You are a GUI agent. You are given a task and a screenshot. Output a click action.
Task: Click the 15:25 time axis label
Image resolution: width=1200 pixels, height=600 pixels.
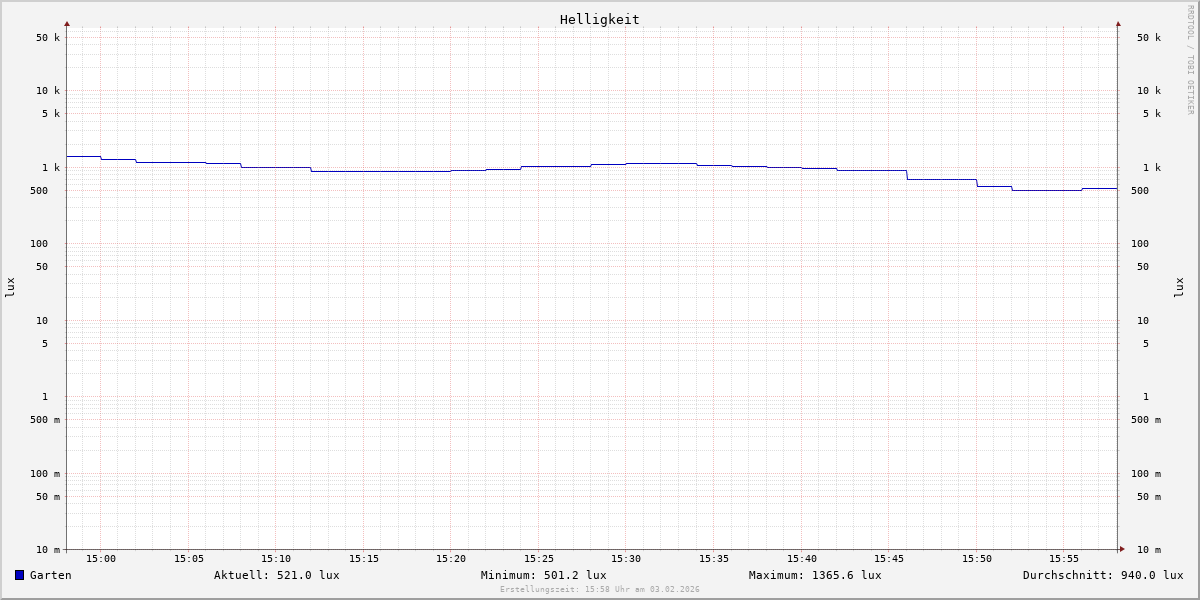point(539,559)
